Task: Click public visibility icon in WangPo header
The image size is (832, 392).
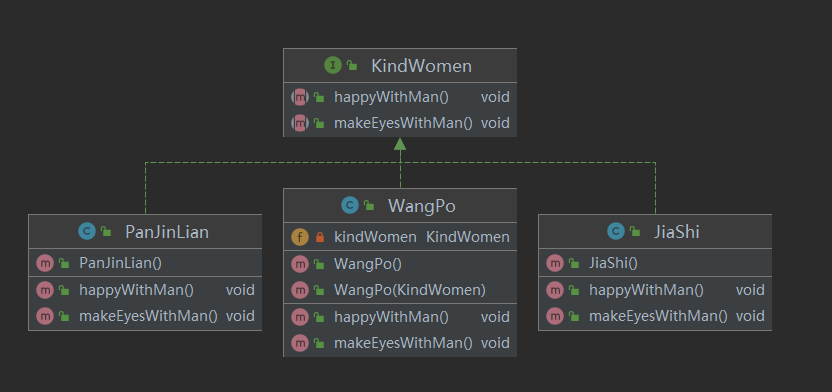Action: click(369, 206)
